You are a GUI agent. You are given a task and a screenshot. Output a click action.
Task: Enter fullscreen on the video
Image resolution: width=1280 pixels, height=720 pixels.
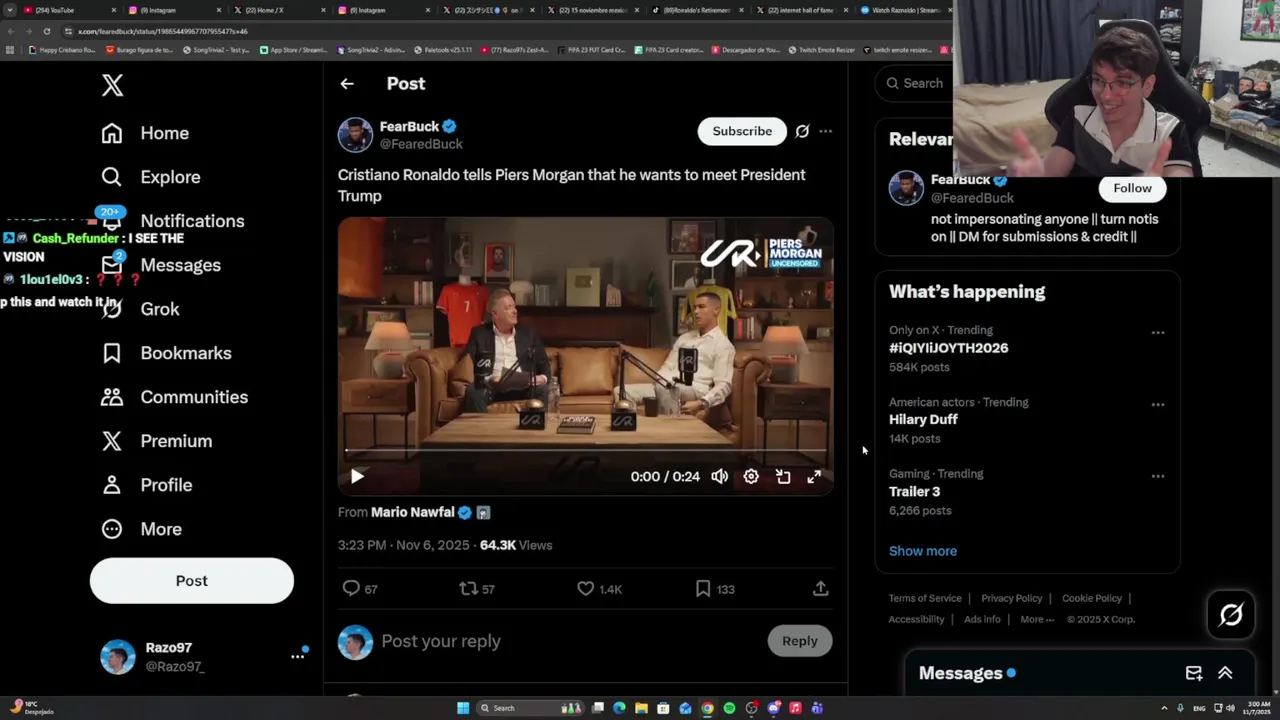814,477
